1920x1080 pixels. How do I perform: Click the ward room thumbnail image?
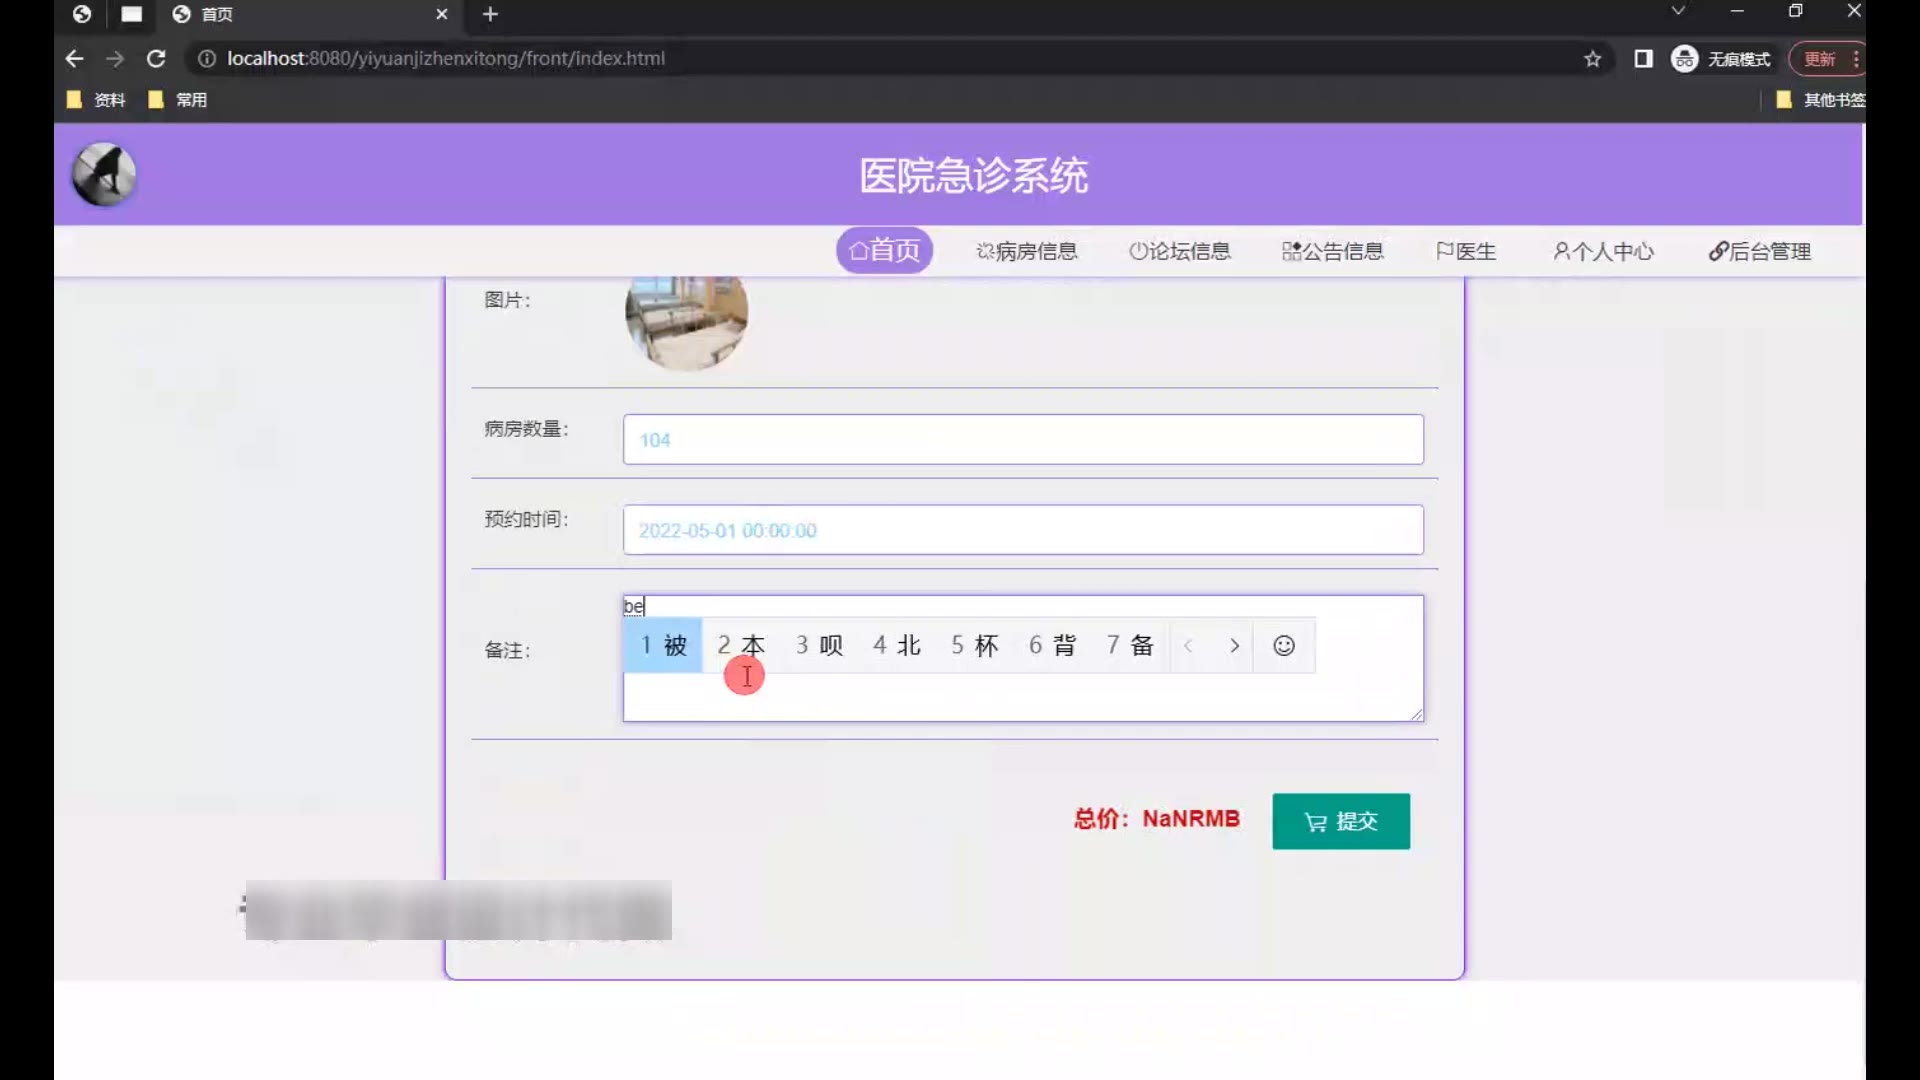point(686,322)
